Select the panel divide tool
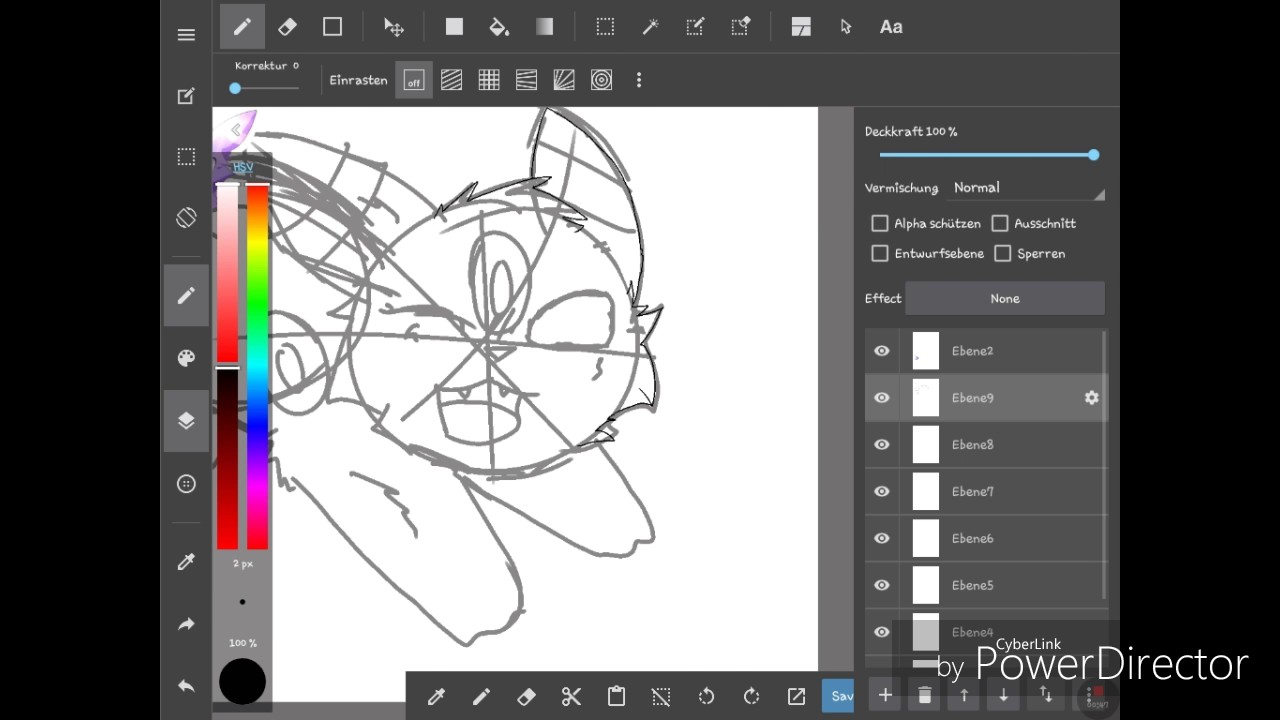 801,27
